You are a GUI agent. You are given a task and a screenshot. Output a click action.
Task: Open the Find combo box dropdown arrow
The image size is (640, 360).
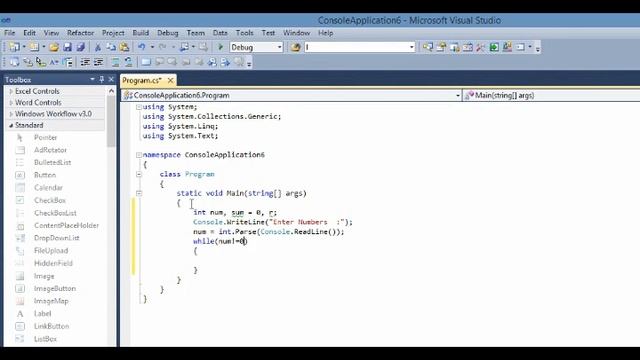pyautogui.click(x=411, y=47)
